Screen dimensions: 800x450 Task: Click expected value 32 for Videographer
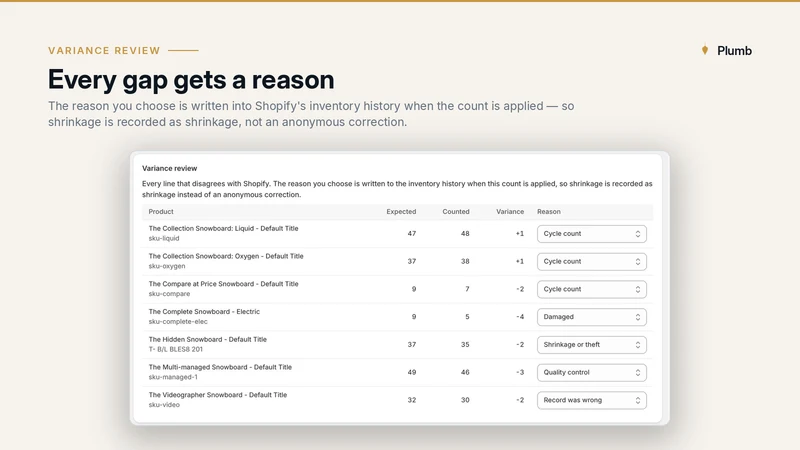(x=412, y=400)
